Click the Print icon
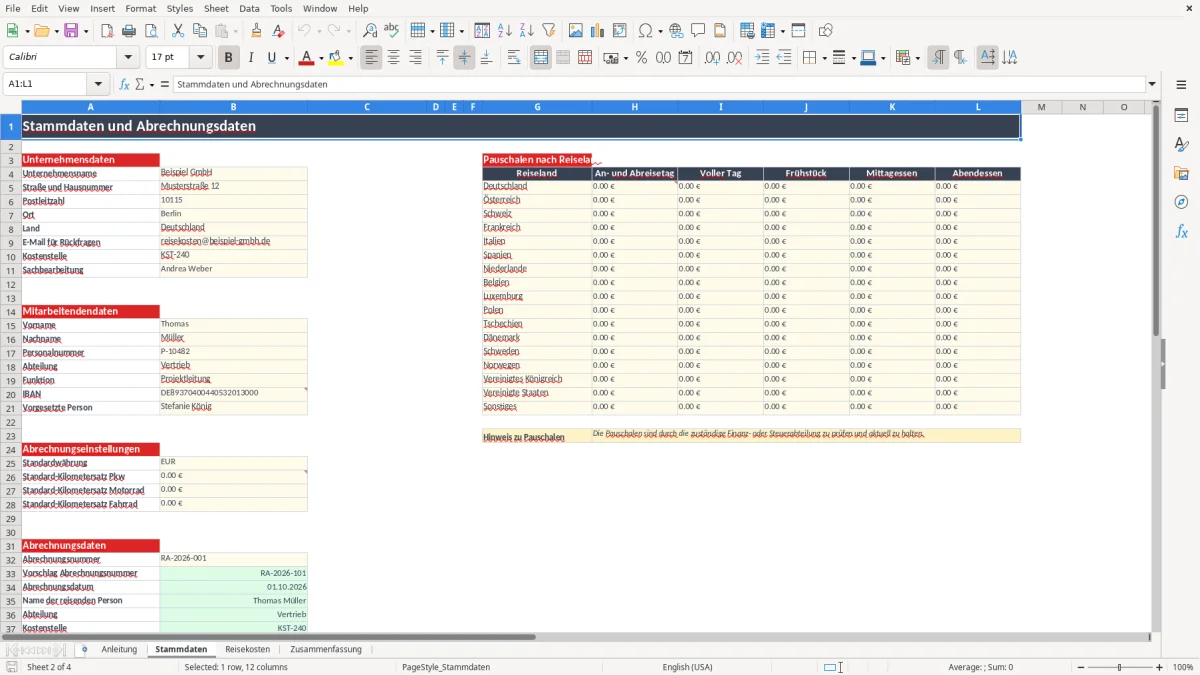Viewport: 1200px width, 675px height. [x=129, y=31]
